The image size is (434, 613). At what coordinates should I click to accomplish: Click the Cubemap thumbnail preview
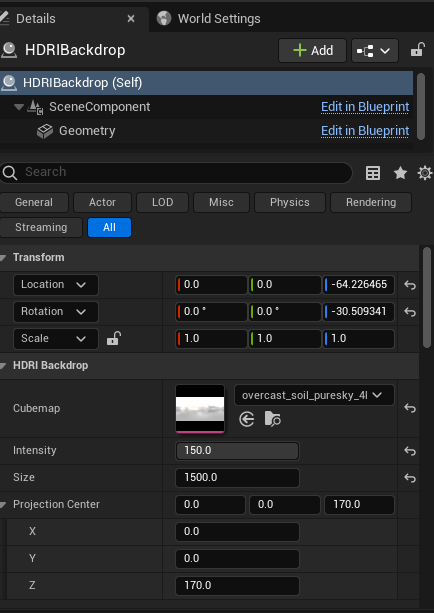pos(200,409)
